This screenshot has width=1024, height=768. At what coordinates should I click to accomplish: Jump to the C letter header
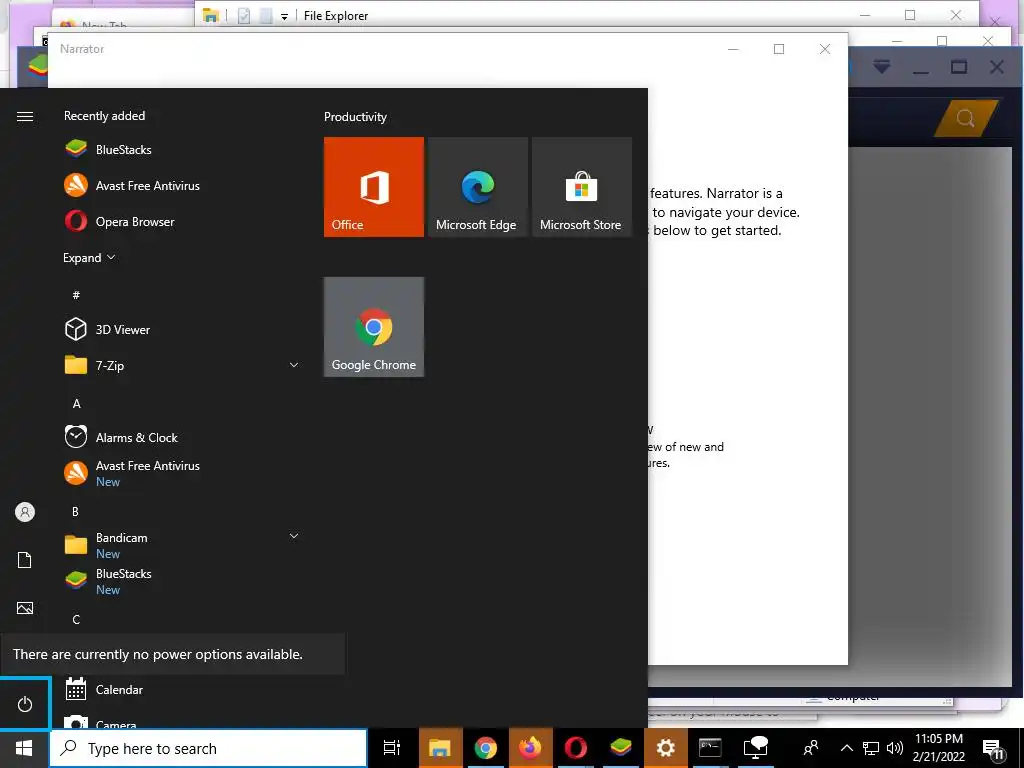[76, 620]
